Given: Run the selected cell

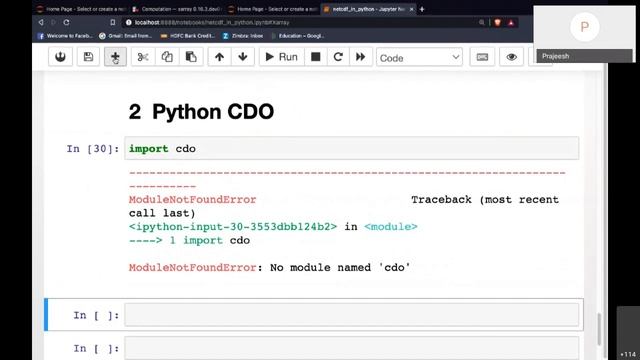Looking at the screenshot, I should click(x=282, y=57).
